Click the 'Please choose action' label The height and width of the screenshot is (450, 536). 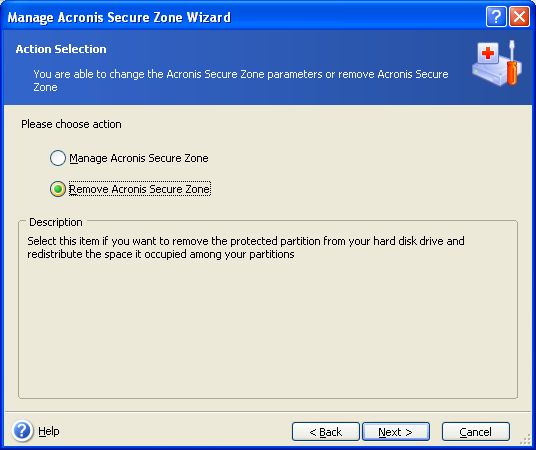(71, 124)
